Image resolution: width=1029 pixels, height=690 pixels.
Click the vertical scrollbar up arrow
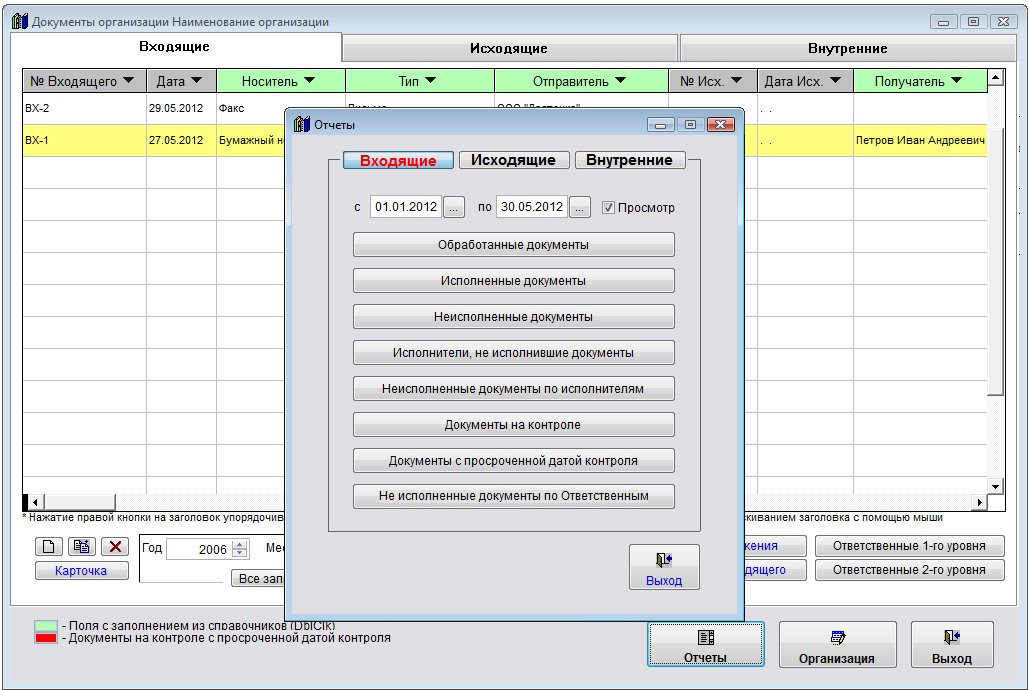tap(996, 77)
